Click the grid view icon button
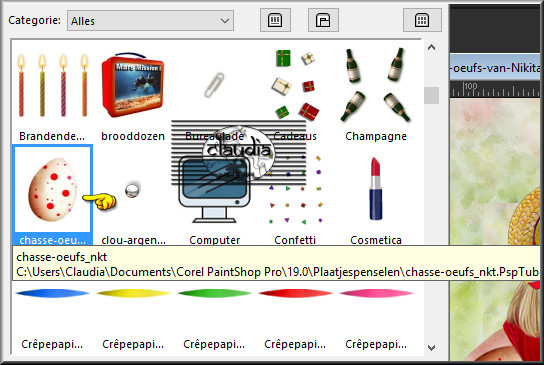Screen dimensions: 544x365 422,20
